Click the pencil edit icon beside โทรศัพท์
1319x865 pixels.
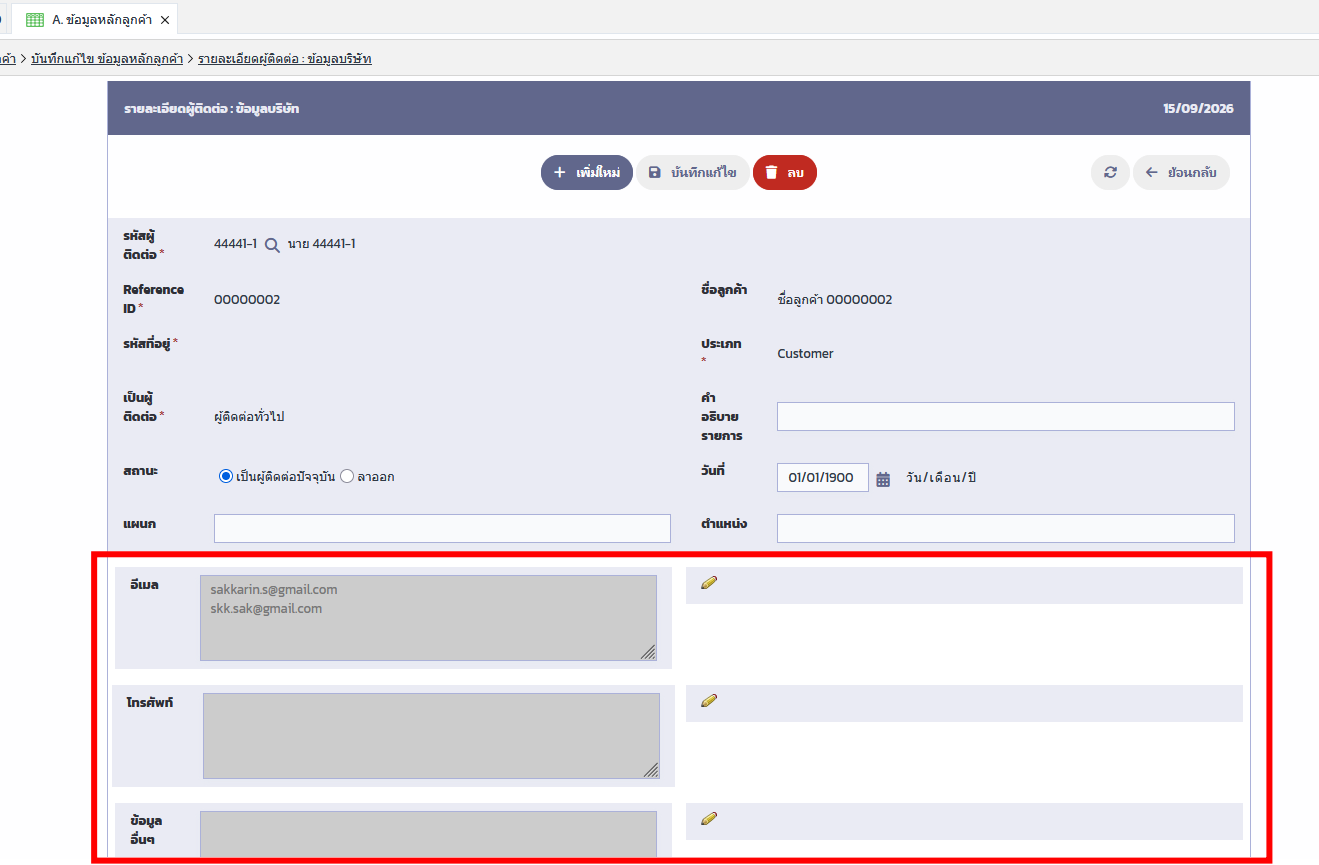[709, 701]
